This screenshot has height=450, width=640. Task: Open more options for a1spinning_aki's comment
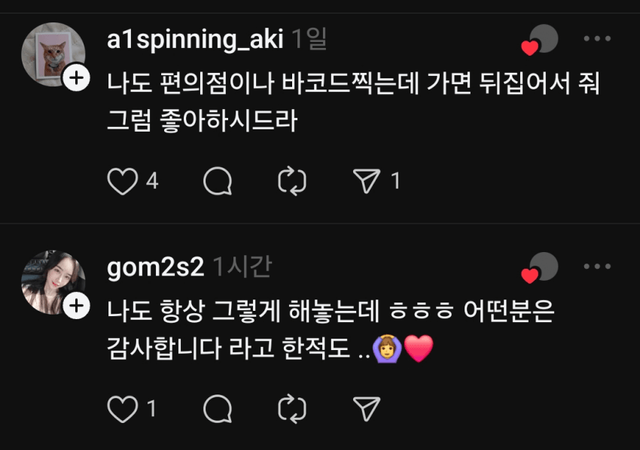596,39
